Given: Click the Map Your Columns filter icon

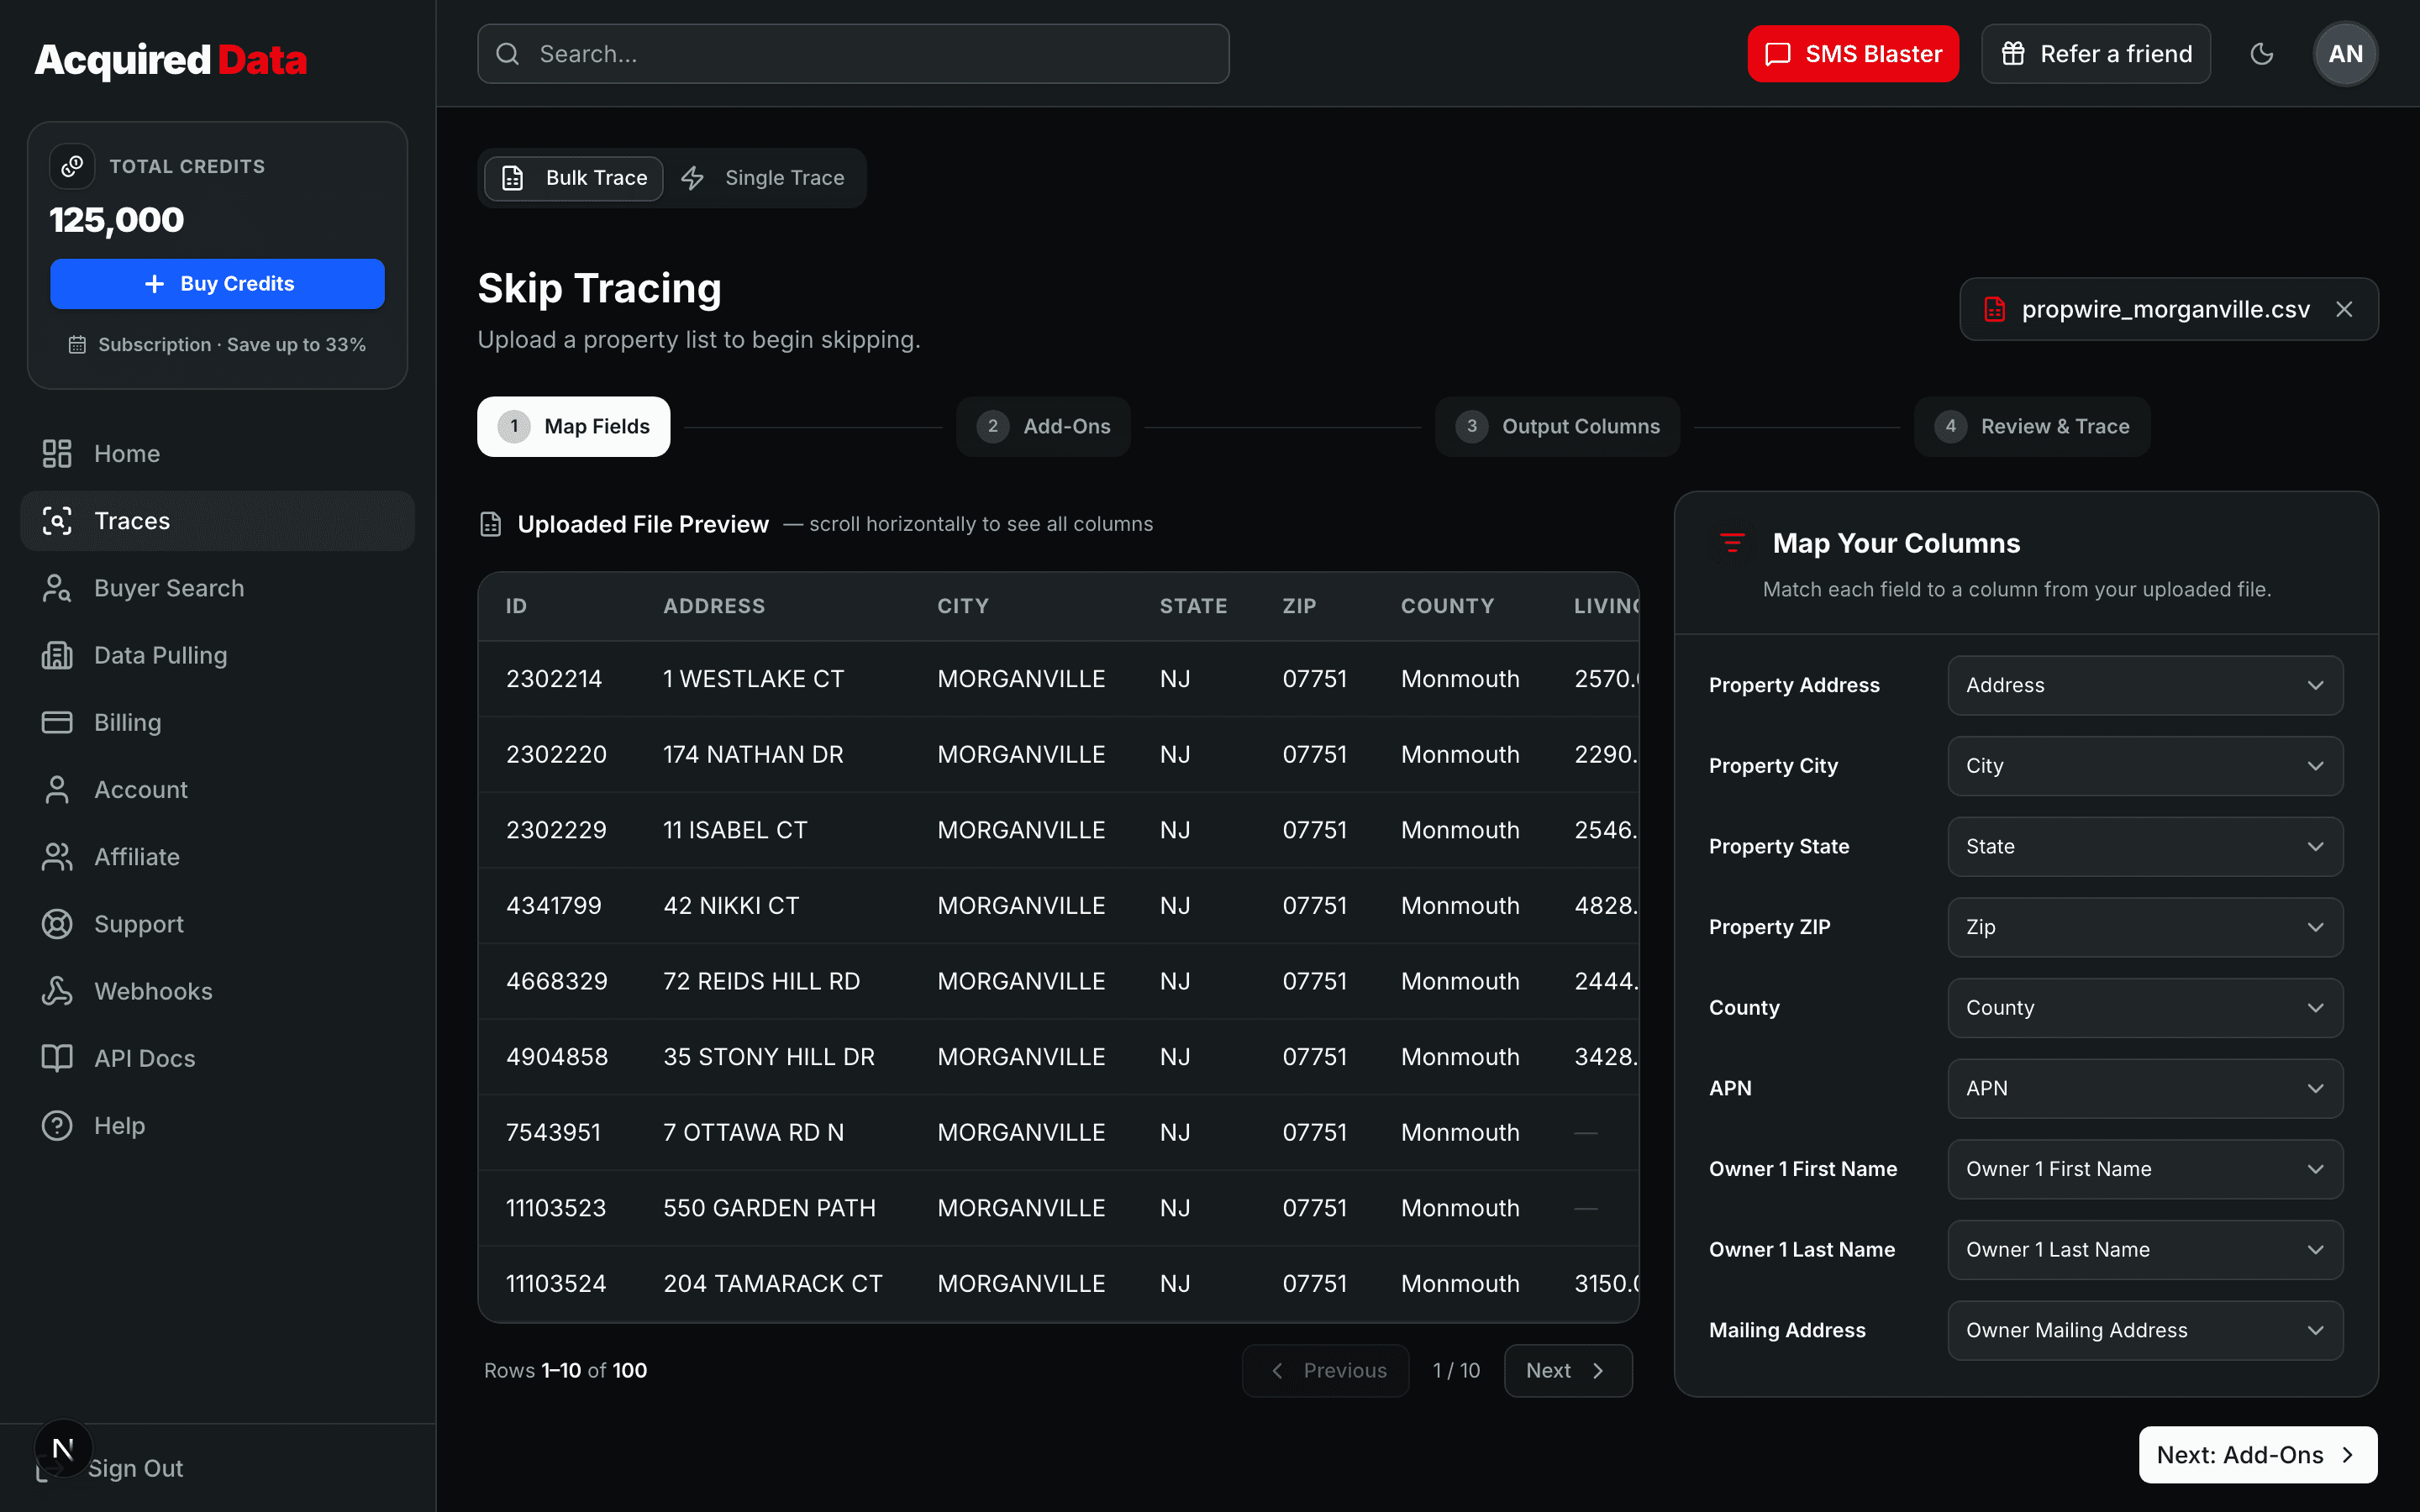Looking at the screenshot, I should click(1732, 543).
